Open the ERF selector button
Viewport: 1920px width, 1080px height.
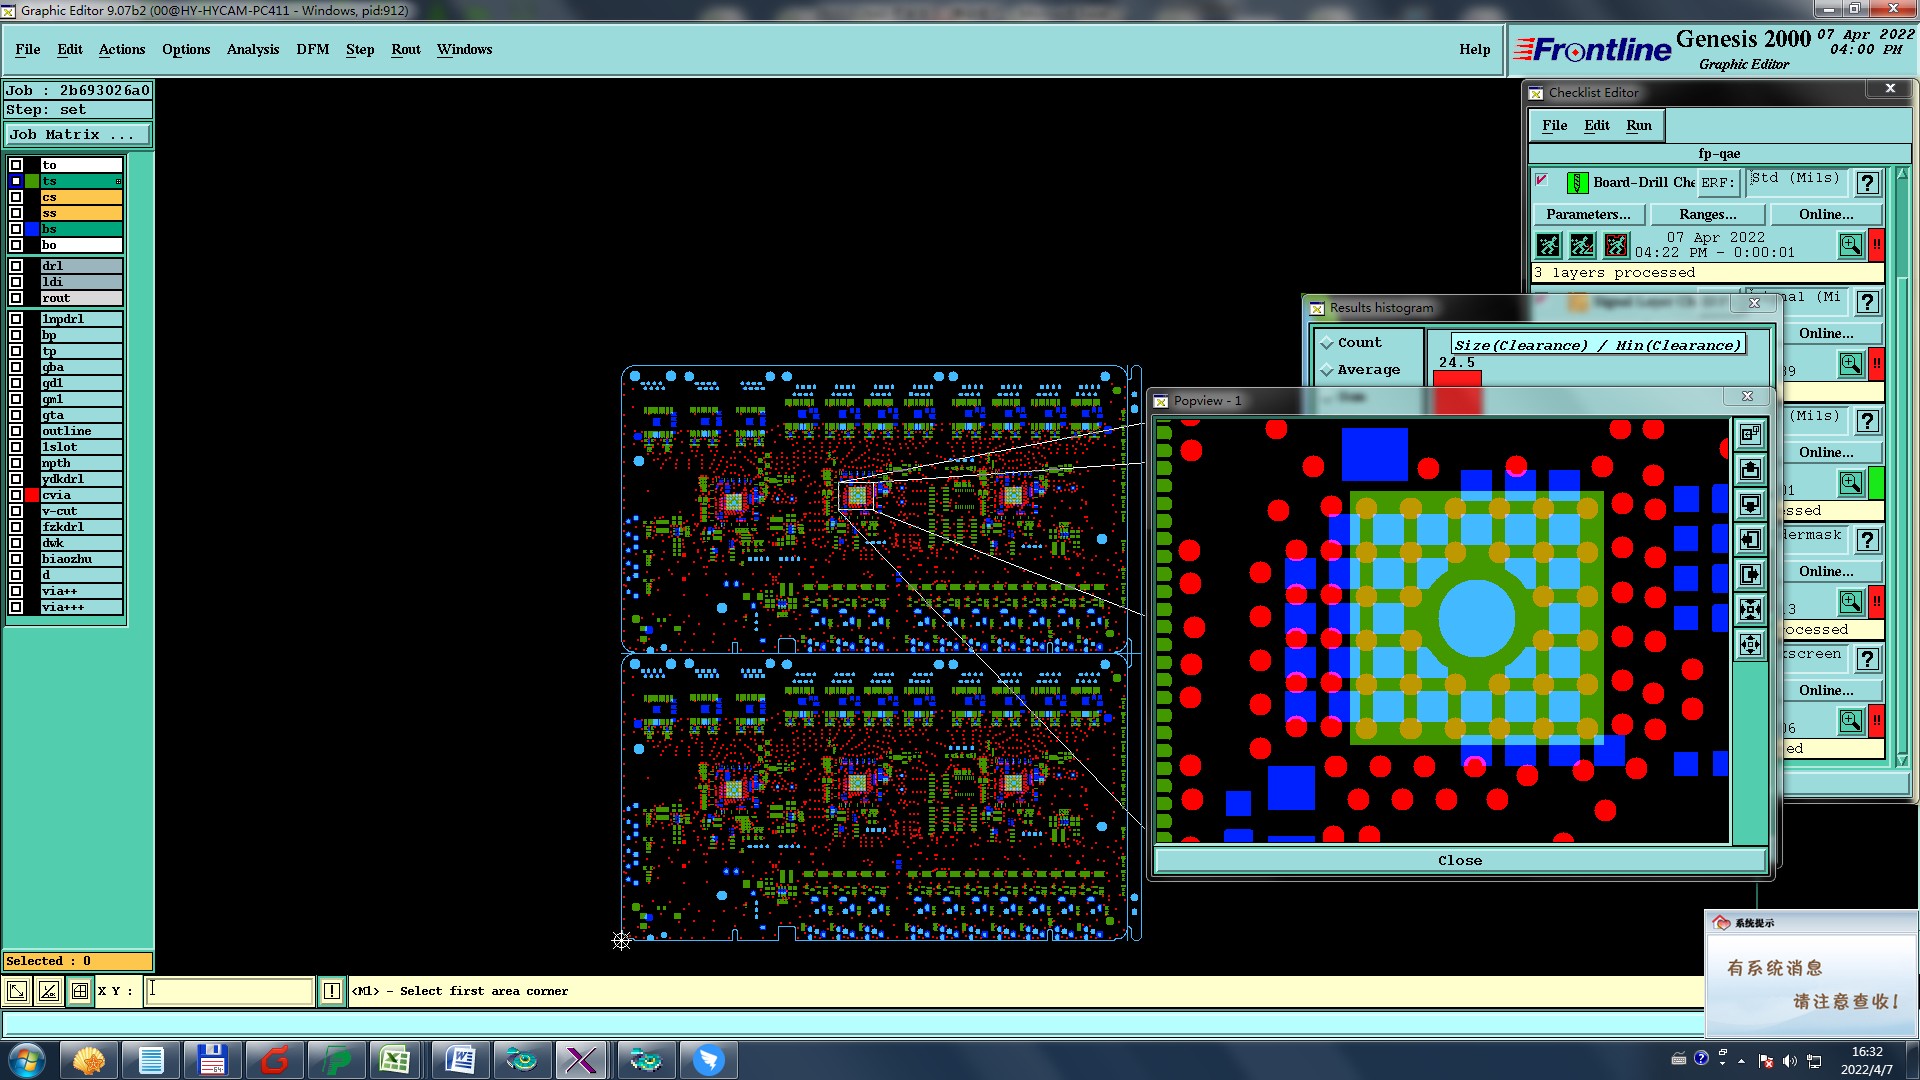click(1718, 183)
